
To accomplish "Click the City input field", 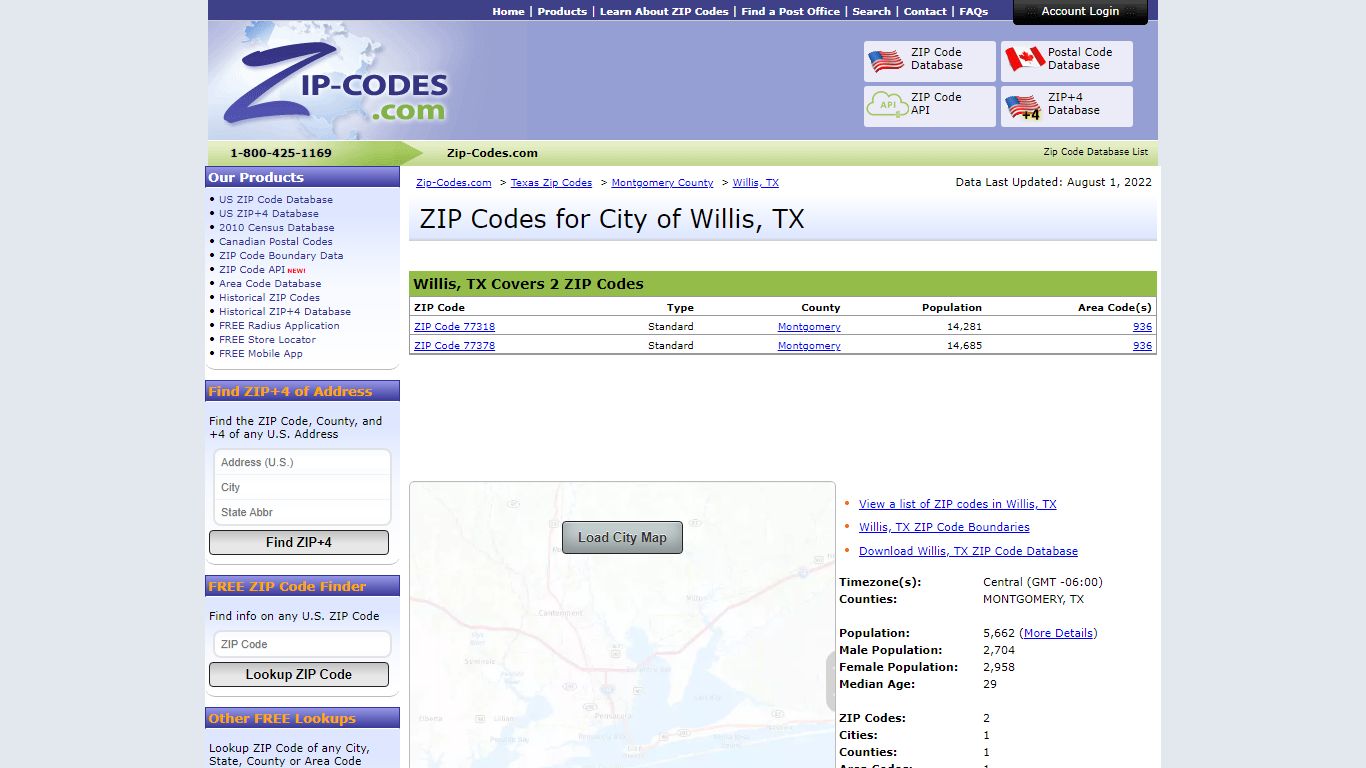I will pos(302,487).
